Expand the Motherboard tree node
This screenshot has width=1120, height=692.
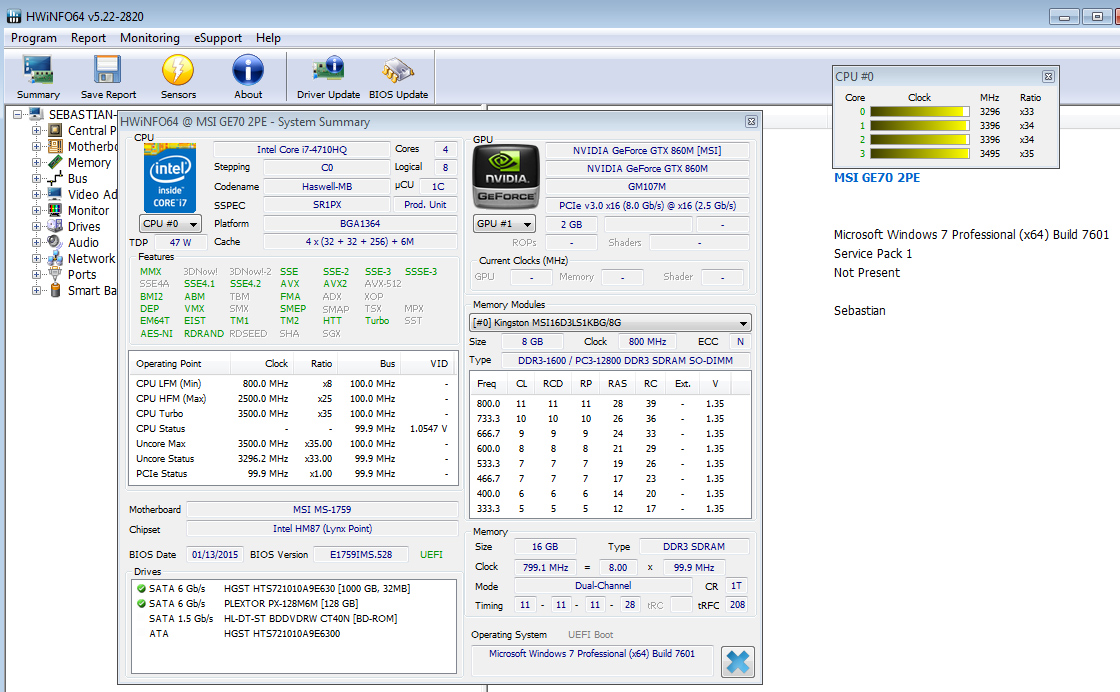coord(36,146)
